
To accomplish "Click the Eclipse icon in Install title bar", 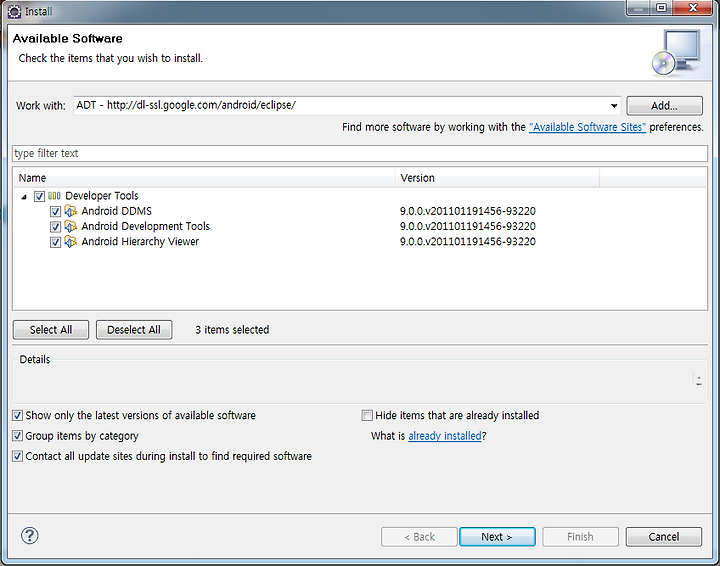I will pos(14,11).
